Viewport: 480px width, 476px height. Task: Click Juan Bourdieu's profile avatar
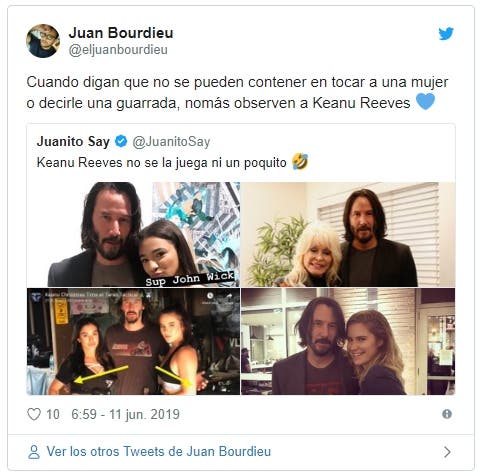click(43, 41)
